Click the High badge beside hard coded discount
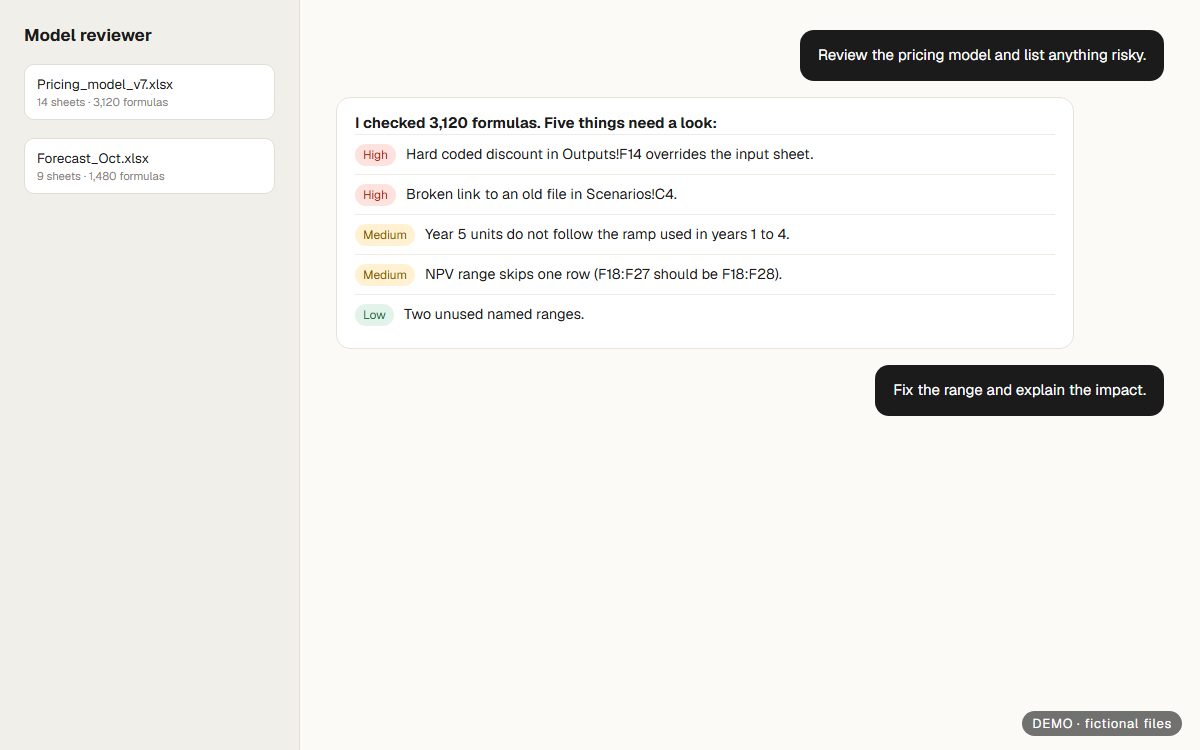This screenshot has width=1200, height=750. pyautogui.click(x=375, y=155)
